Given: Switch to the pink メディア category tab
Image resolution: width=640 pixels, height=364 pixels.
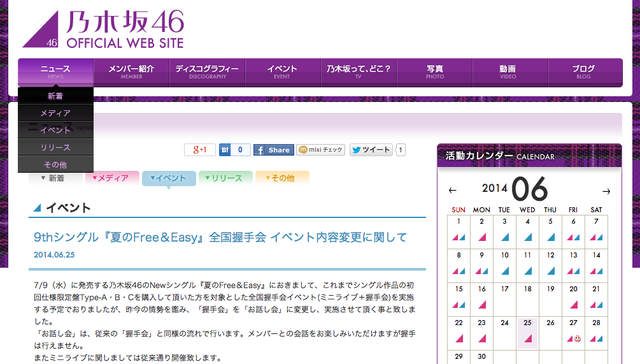Looking at the screenshot, I should [x=112, y=178].
